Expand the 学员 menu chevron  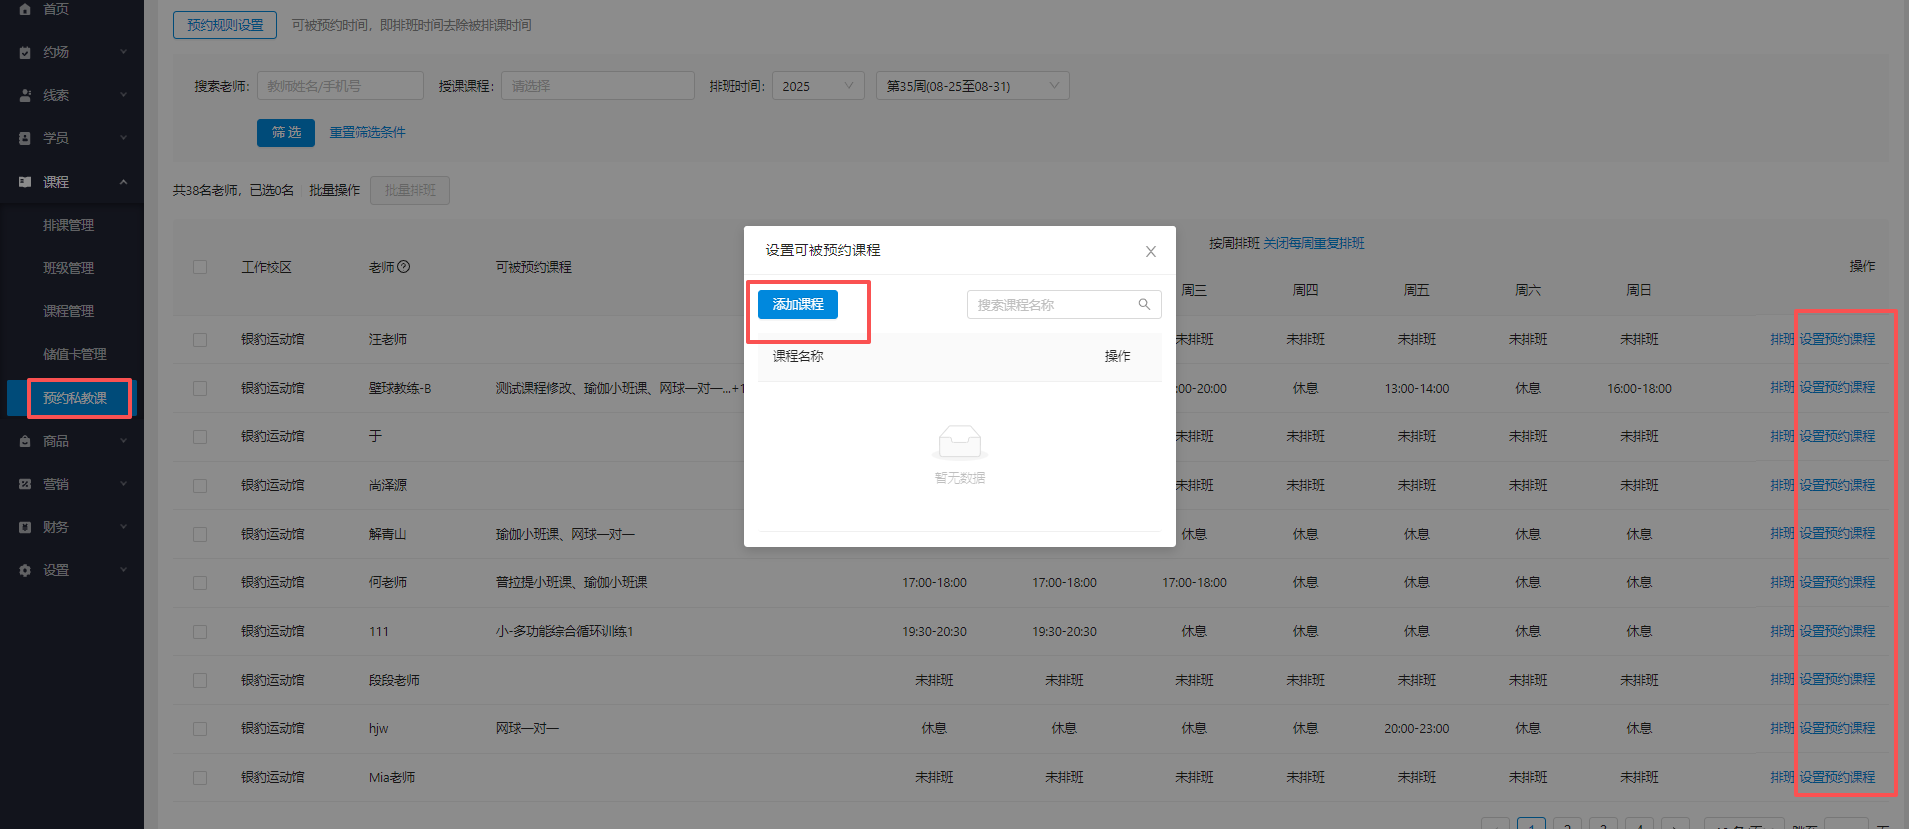click(123, 138)
